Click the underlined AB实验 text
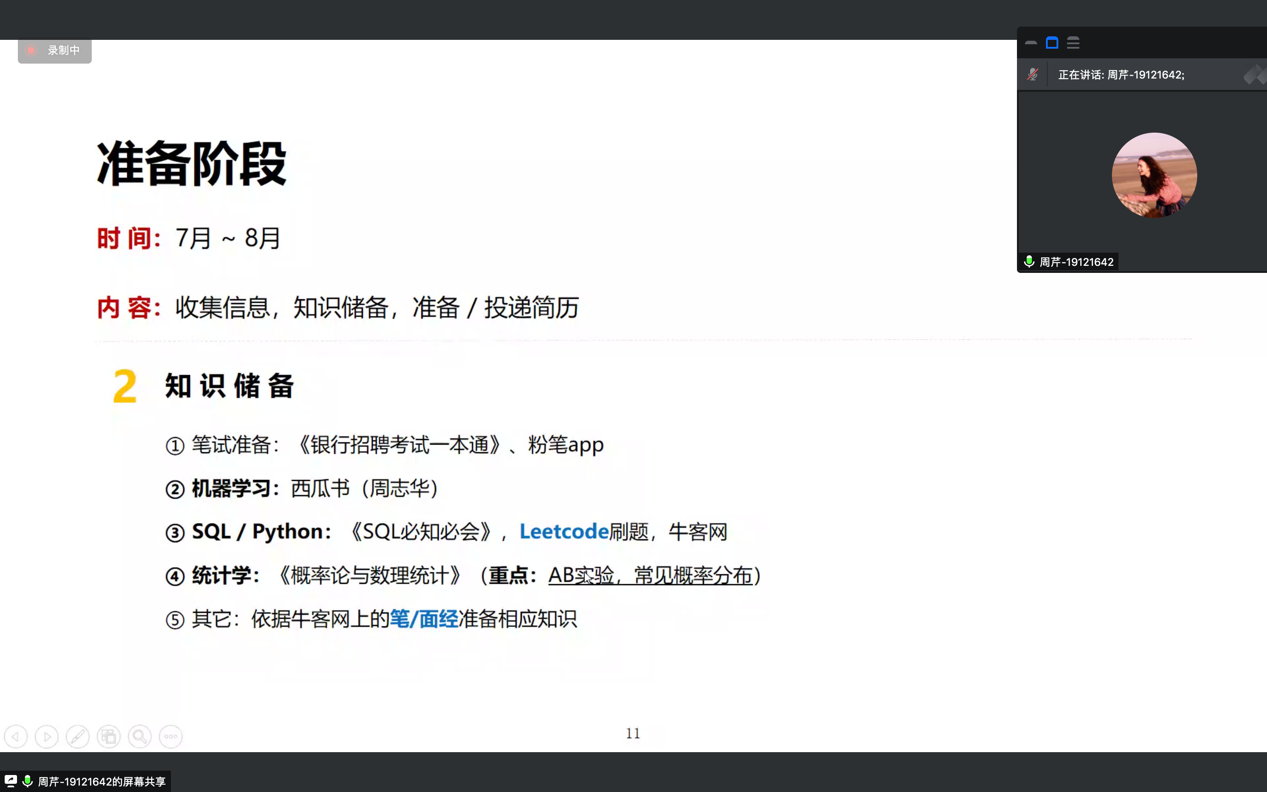 (581, 575)
